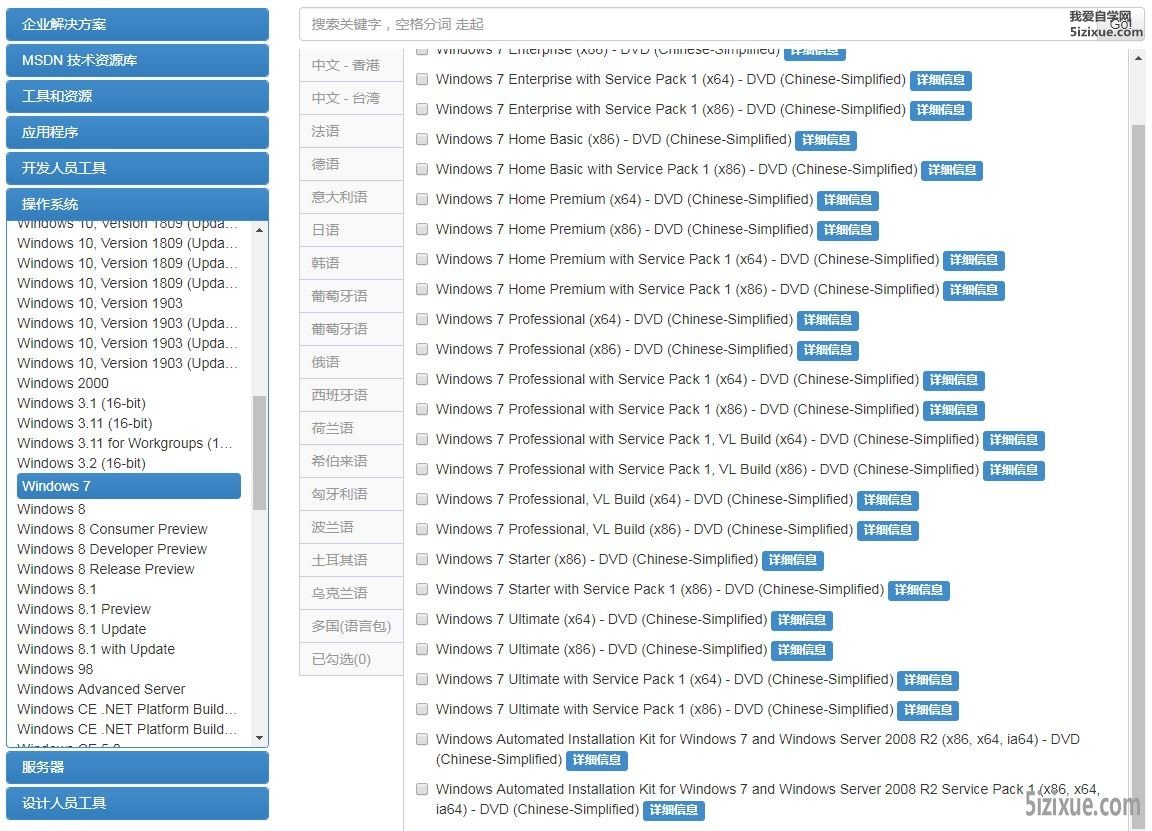
Task: Collapse the 操作系统 section
Action: (137, 204)
